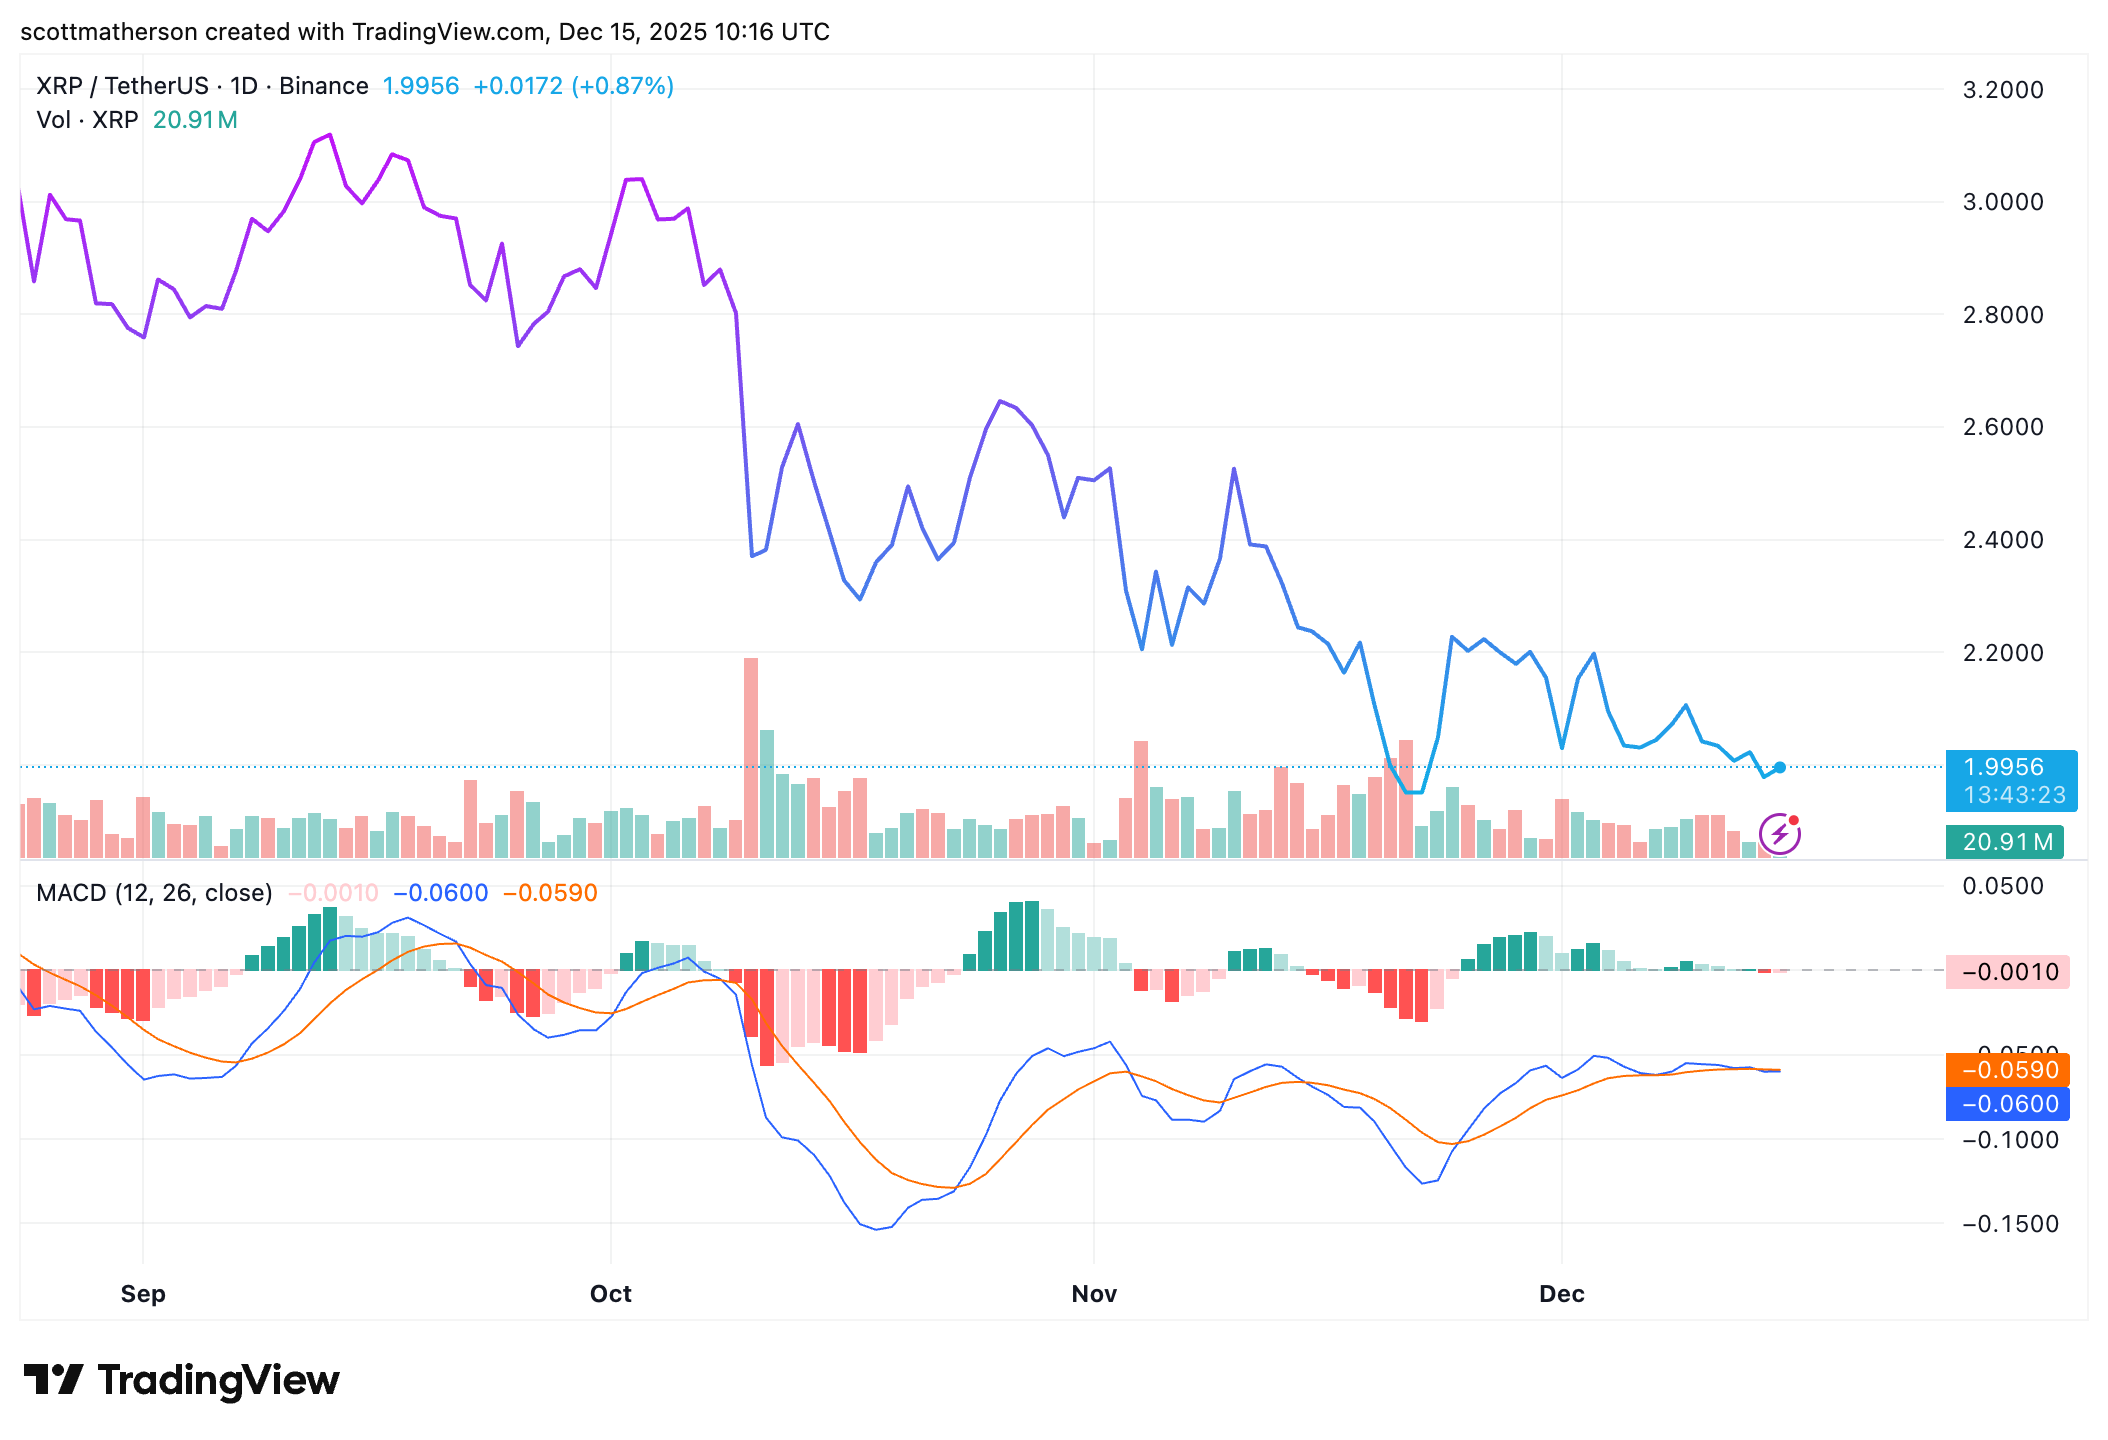2108x1440 pixels.
Task: Click the Nov label on the time axis
Action: pyautogui.click(x=1093, y=1294)
